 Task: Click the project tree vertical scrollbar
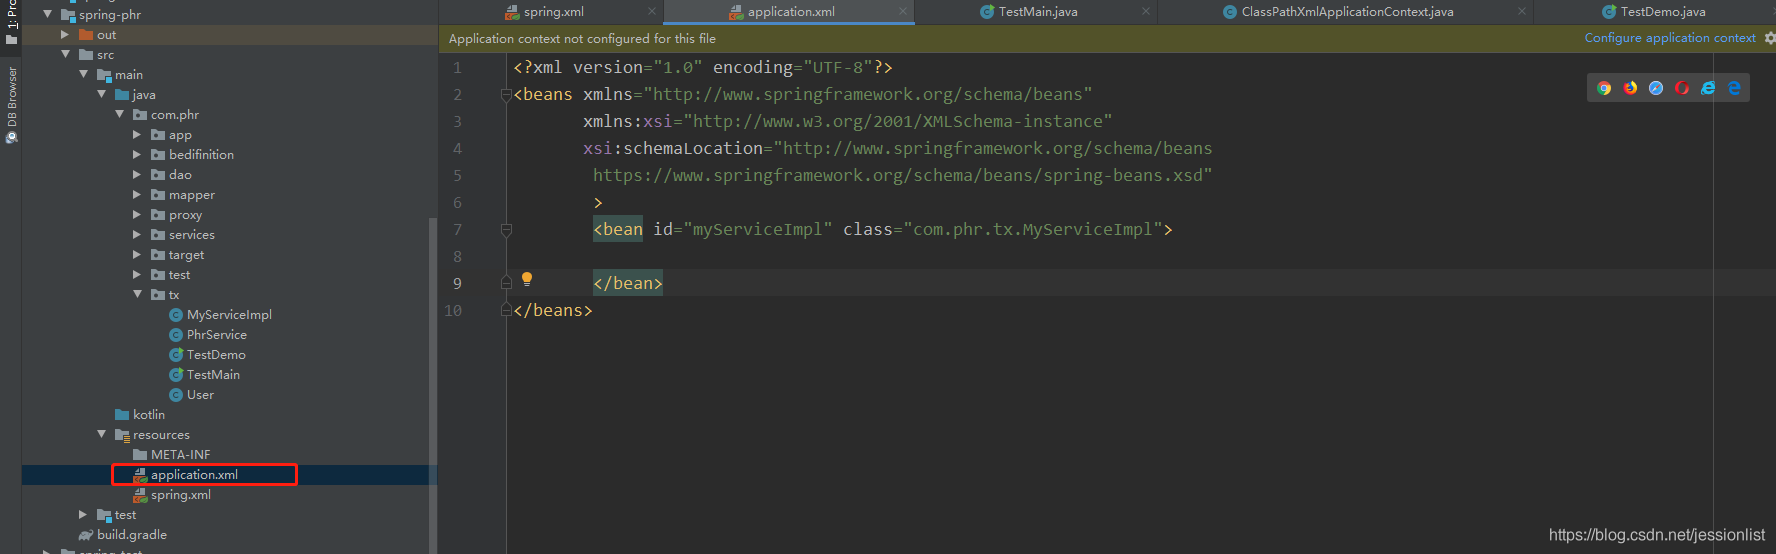[432, 385]
